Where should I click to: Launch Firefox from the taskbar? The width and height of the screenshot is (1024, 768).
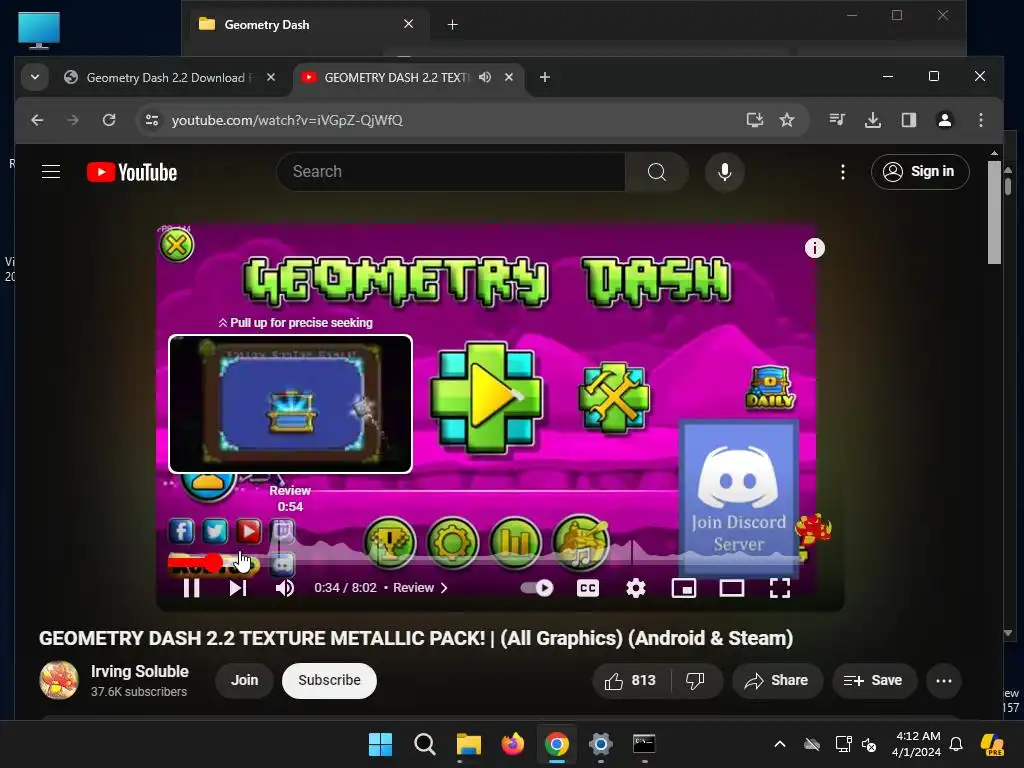coord(513,744)
